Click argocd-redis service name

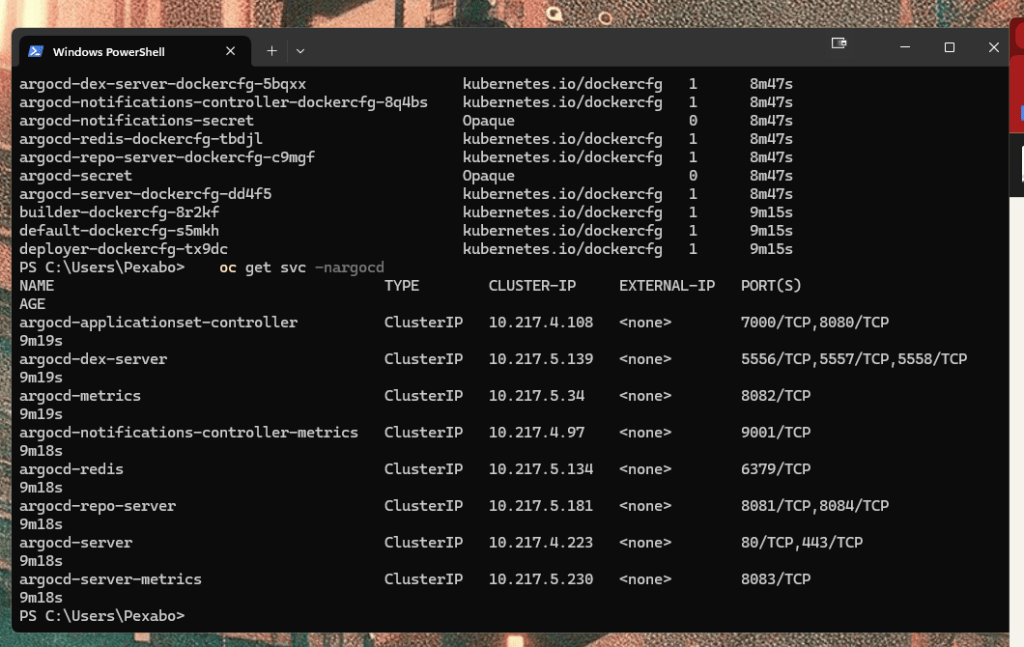point(71,469)
